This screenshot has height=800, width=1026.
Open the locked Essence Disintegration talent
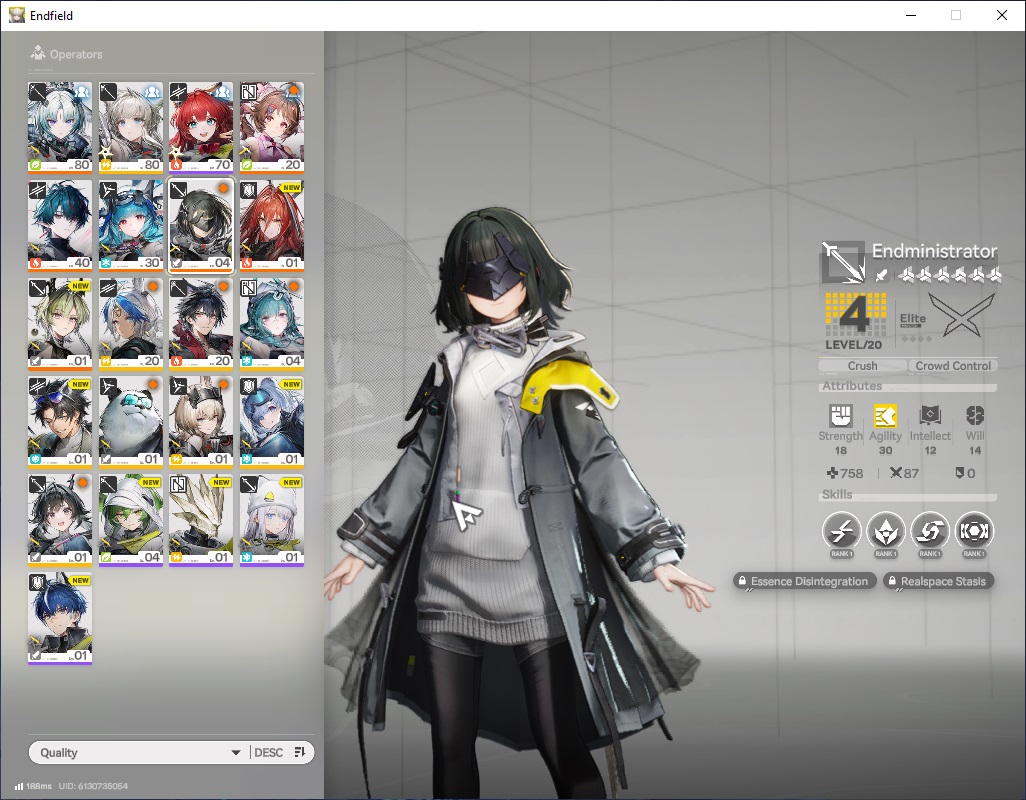click(x=804, y=581)
